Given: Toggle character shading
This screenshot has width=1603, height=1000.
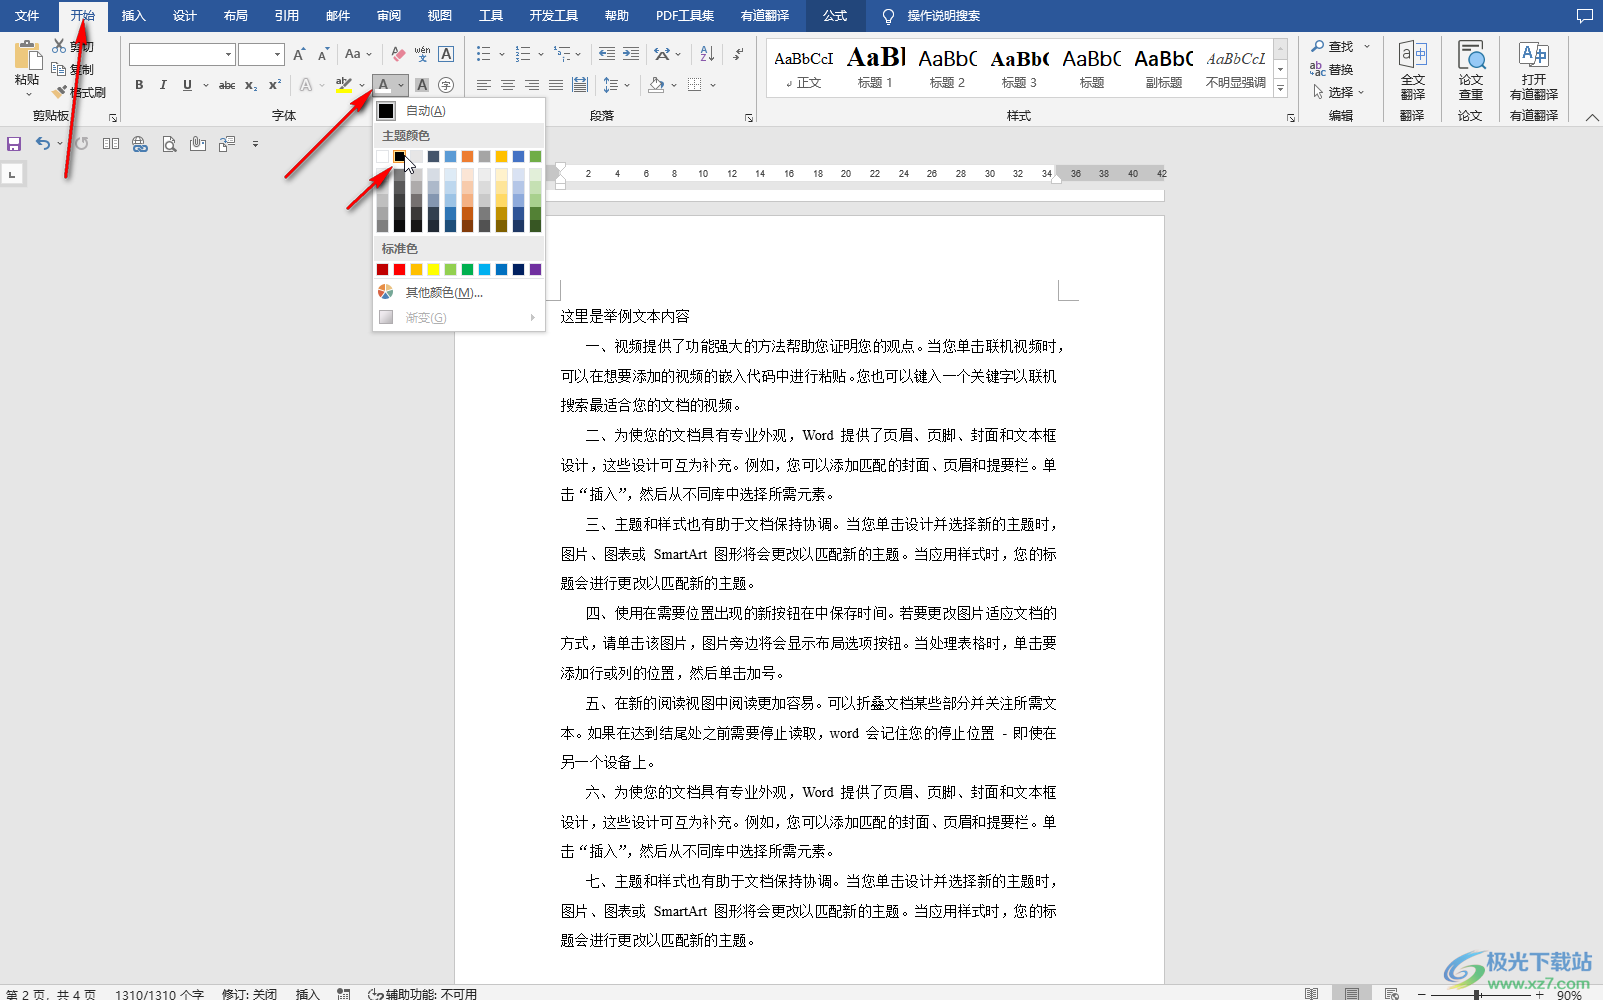Looking at the screenshot, I should click(x=422, y=85).
